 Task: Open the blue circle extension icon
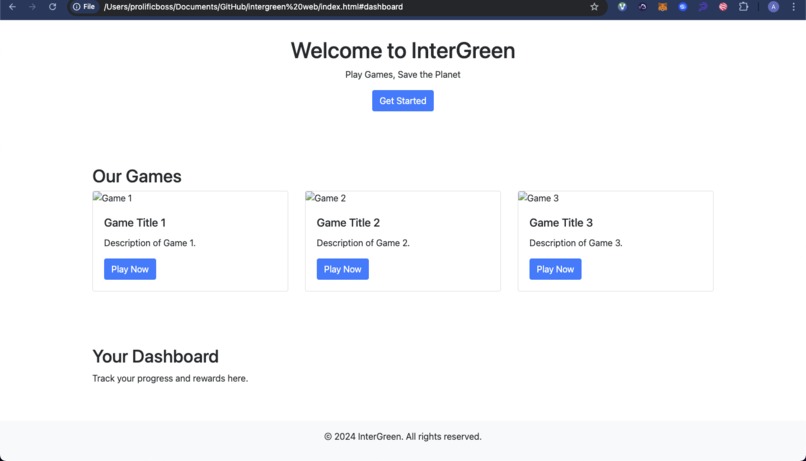(683, 7)
